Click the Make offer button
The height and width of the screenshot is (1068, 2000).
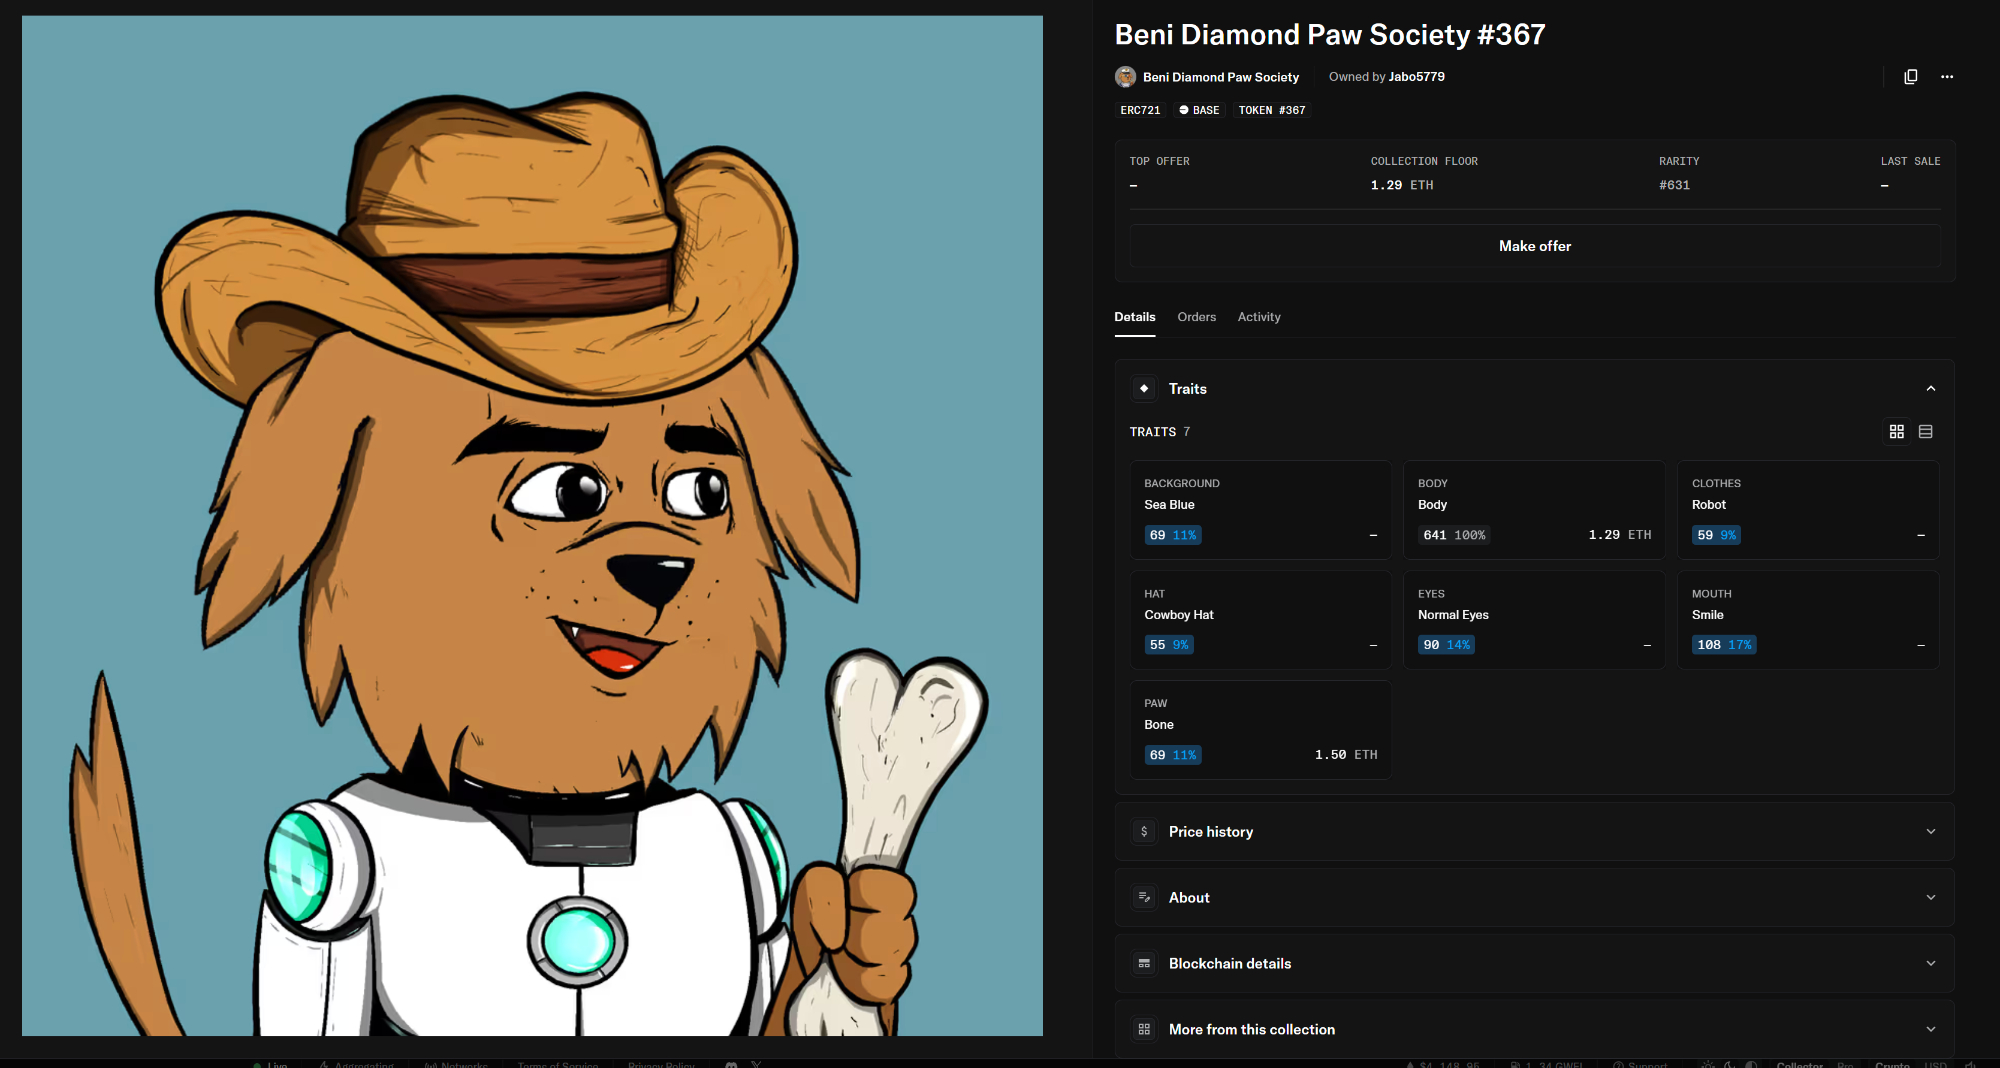pyautogui.click(x=1535, y=246)
